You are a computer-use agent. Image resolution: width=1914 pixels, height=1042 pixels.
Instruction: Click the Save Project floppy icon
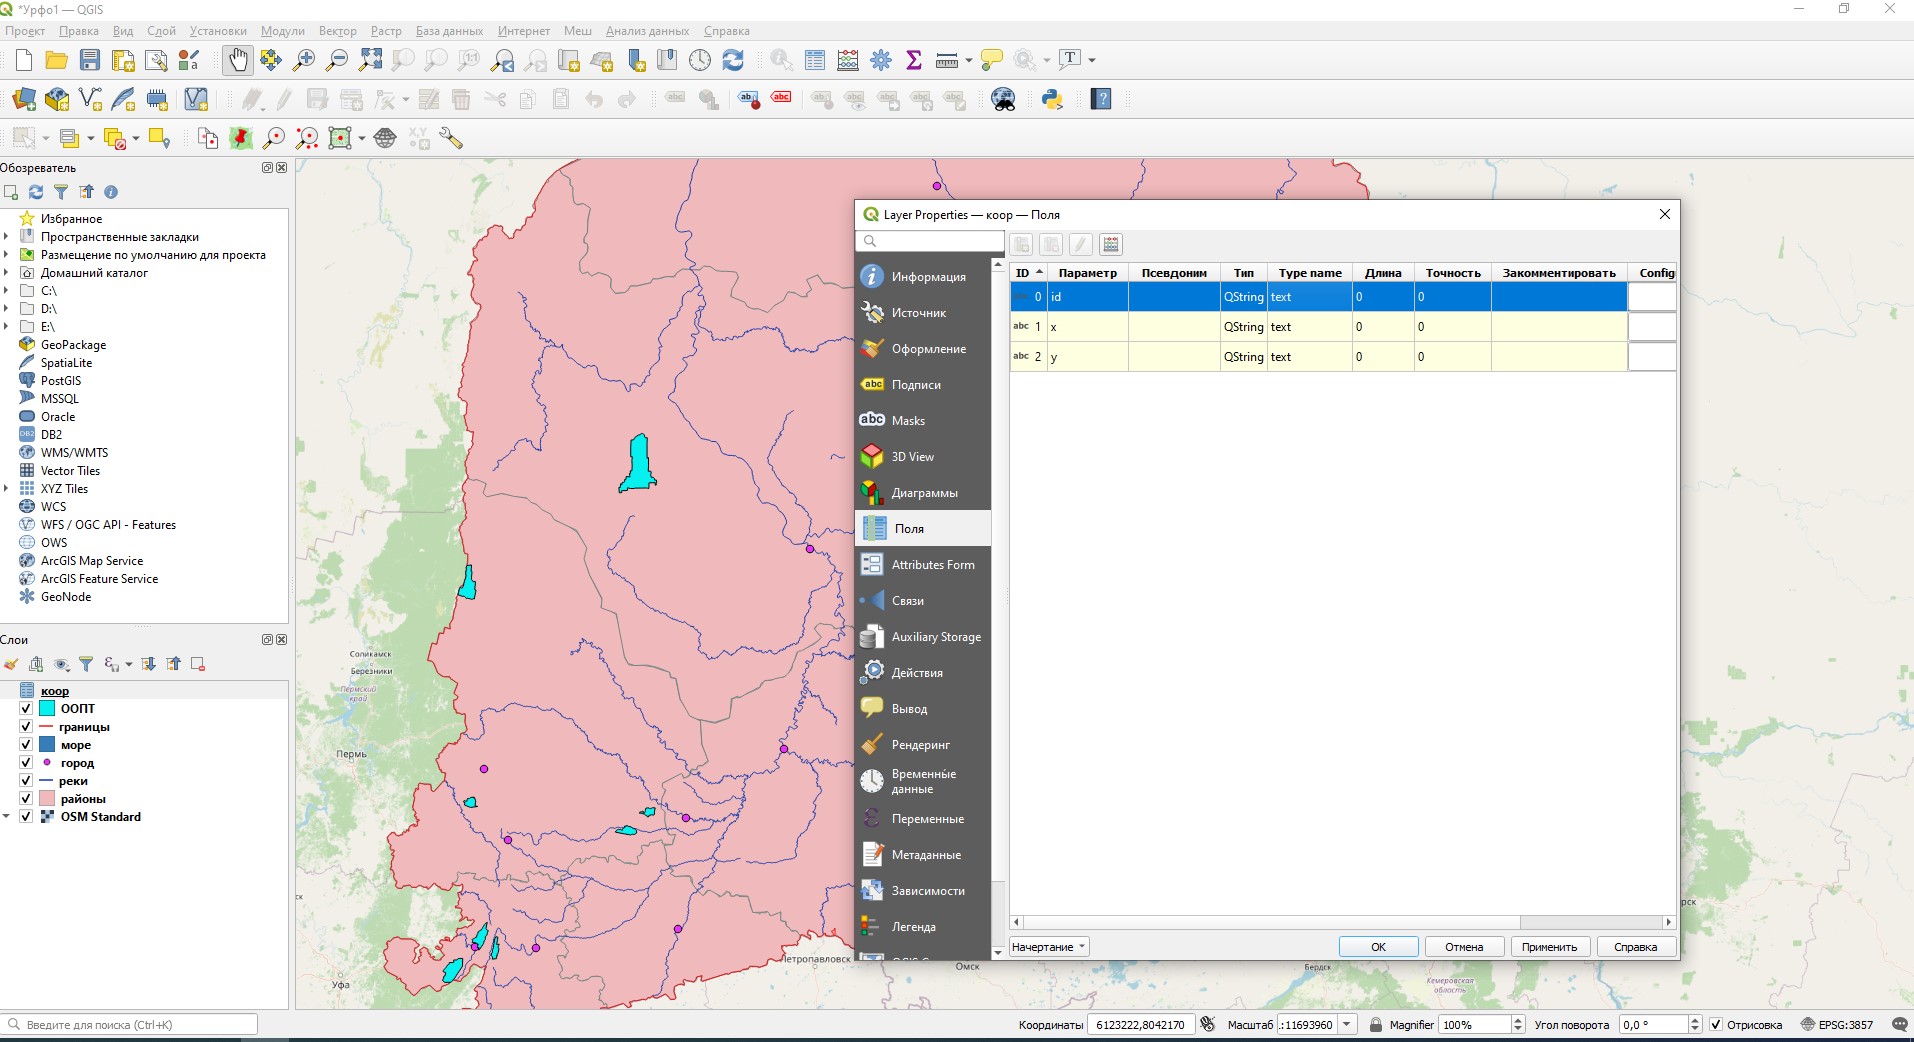(x=90, y=60)
